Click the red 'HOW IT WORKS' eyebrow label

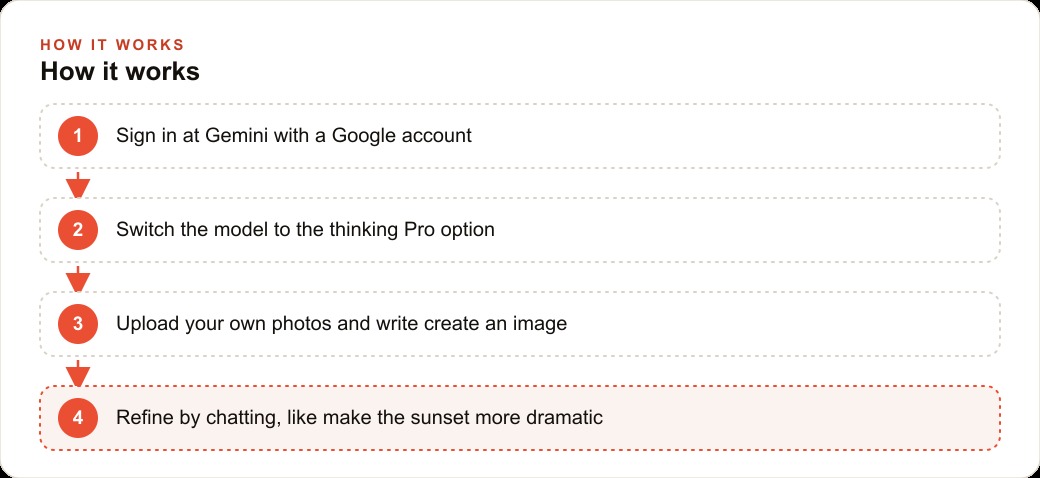112,45
